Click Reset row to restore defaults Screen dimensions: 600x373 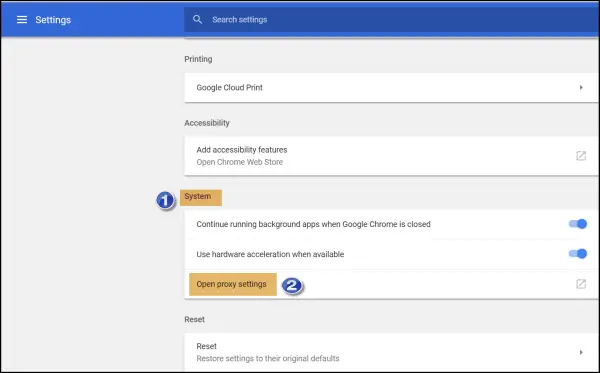click(x=391, y=352)
